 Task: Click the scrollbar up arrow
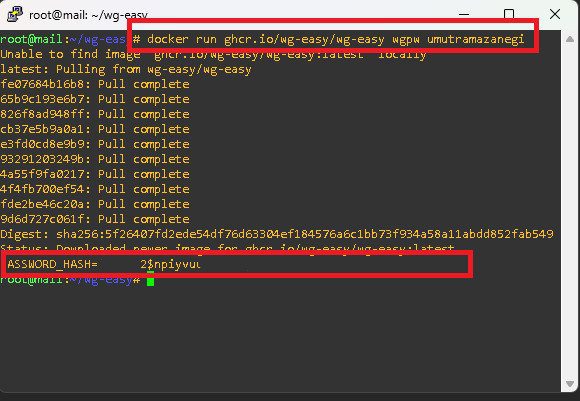(x=570, y=39)
